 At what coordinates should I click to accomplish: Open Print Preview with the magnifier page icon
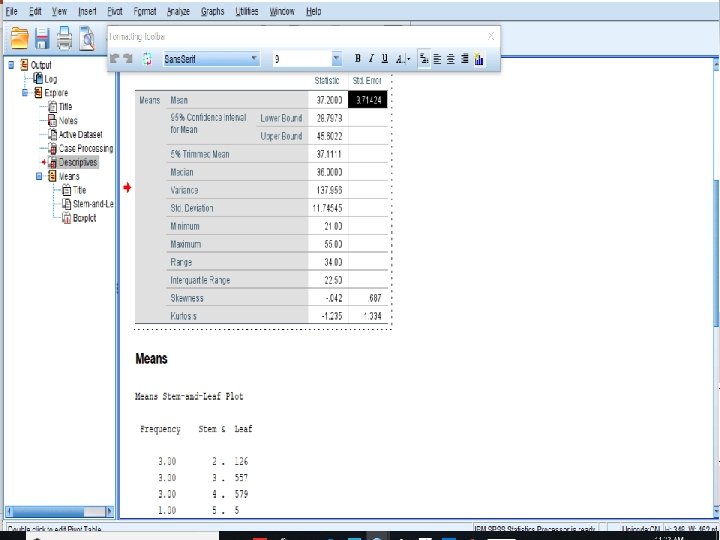87,39
